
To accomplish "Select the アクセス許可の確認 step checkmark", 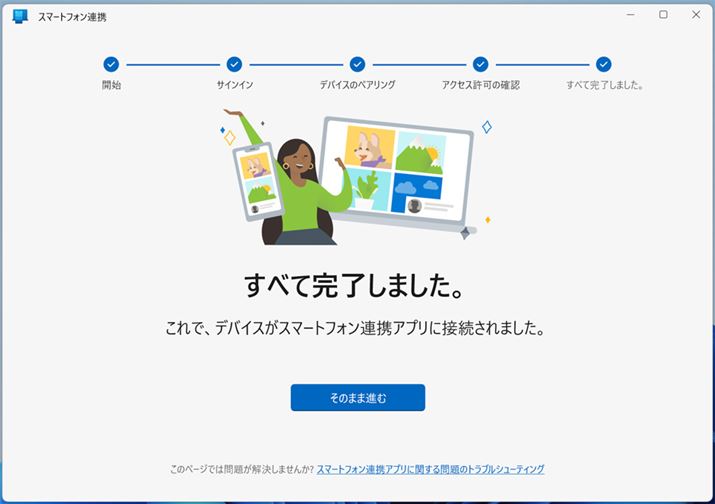I will 481,64.
